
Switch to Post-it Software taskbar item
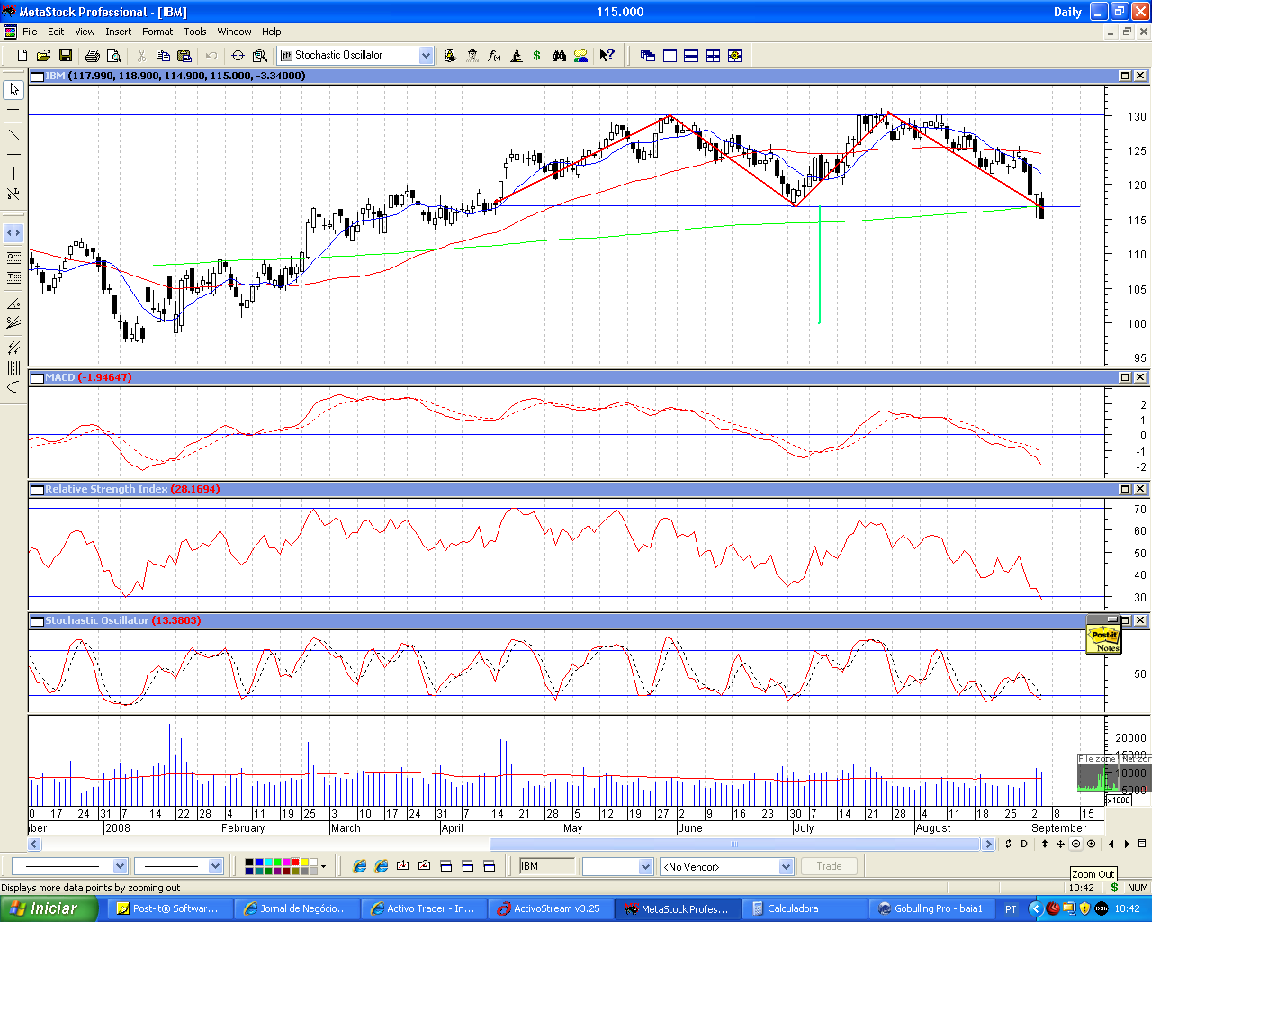(170, 908)
